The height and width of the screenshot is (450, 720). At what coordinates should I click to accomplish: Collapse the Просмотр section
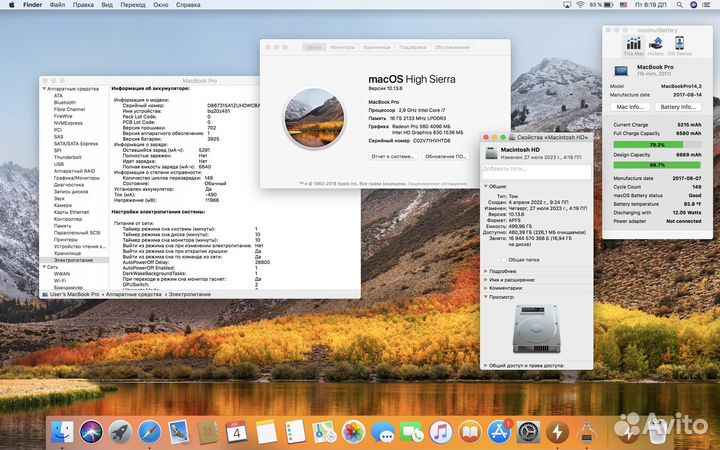tap(486, 297)
